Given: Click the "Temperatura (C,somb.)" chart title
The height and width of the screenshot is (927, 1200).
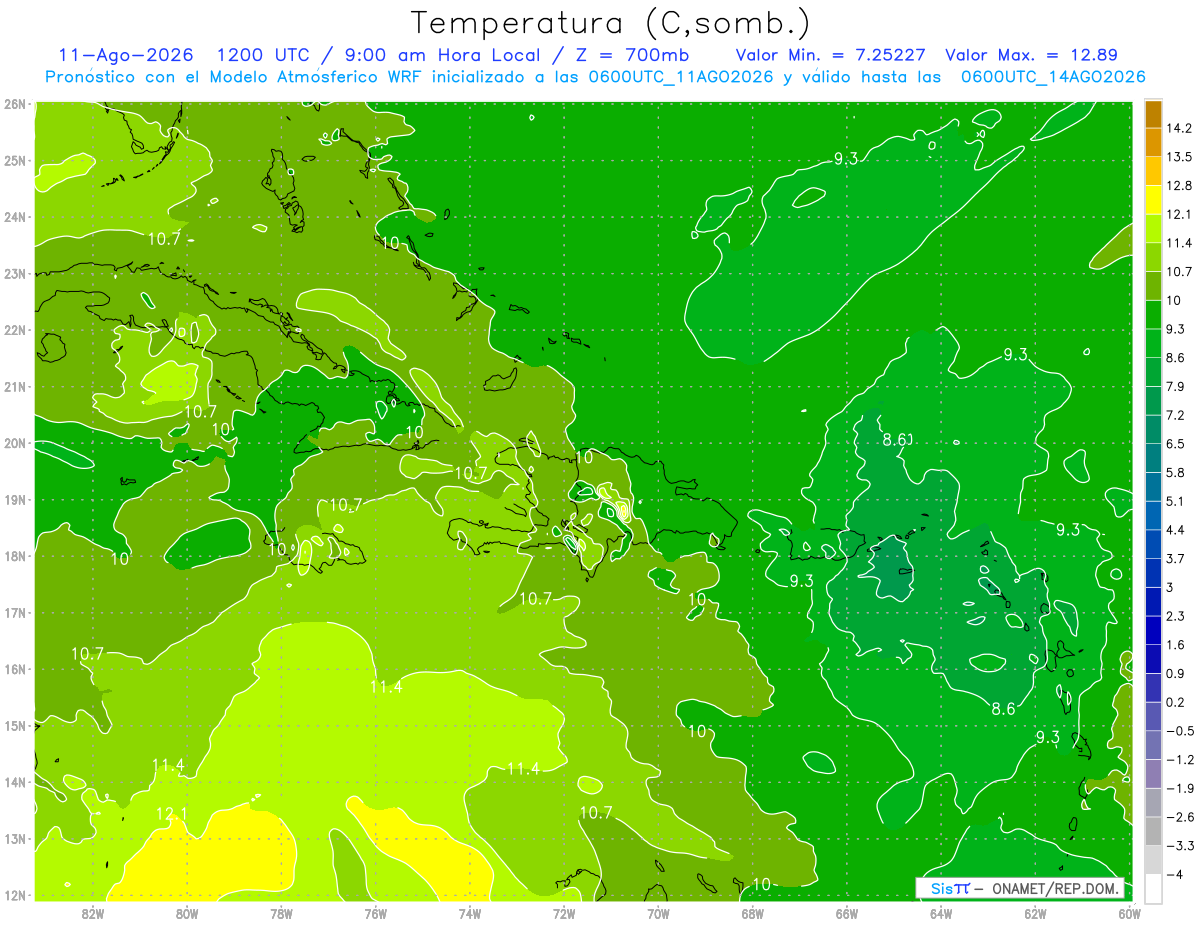Looking at the screenshot, I should (x=609, y=23).
